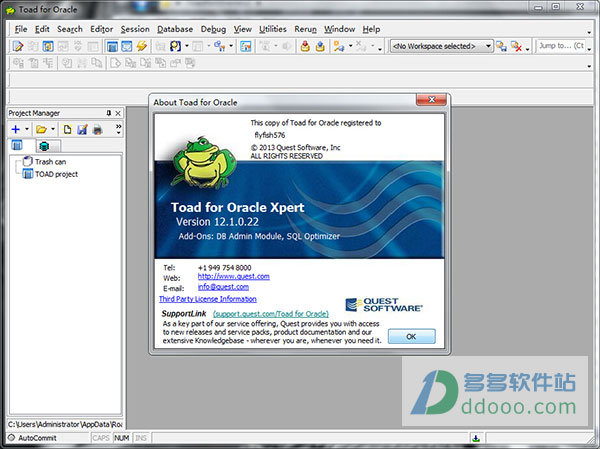Open the Session menu

[135, 29]
